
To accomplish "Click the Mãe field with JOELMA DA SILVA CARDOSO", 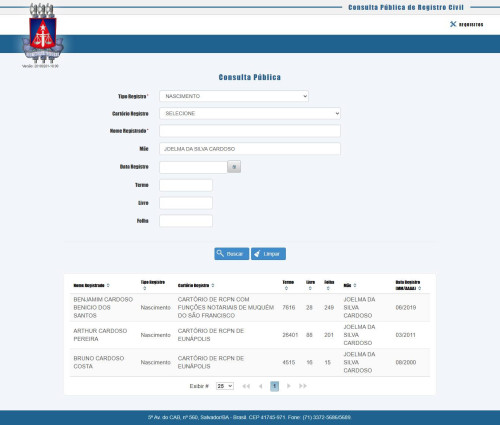I will [250, 149].
